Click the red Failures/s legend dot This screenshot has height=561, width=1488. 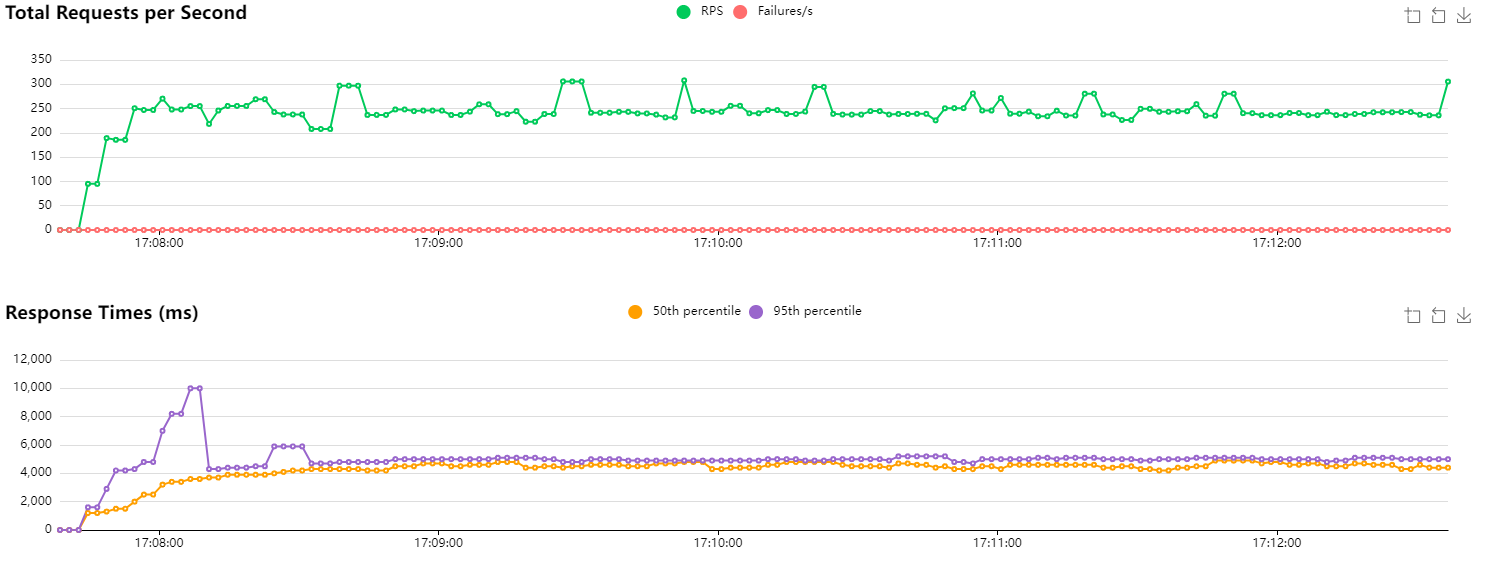click(740, 12)
